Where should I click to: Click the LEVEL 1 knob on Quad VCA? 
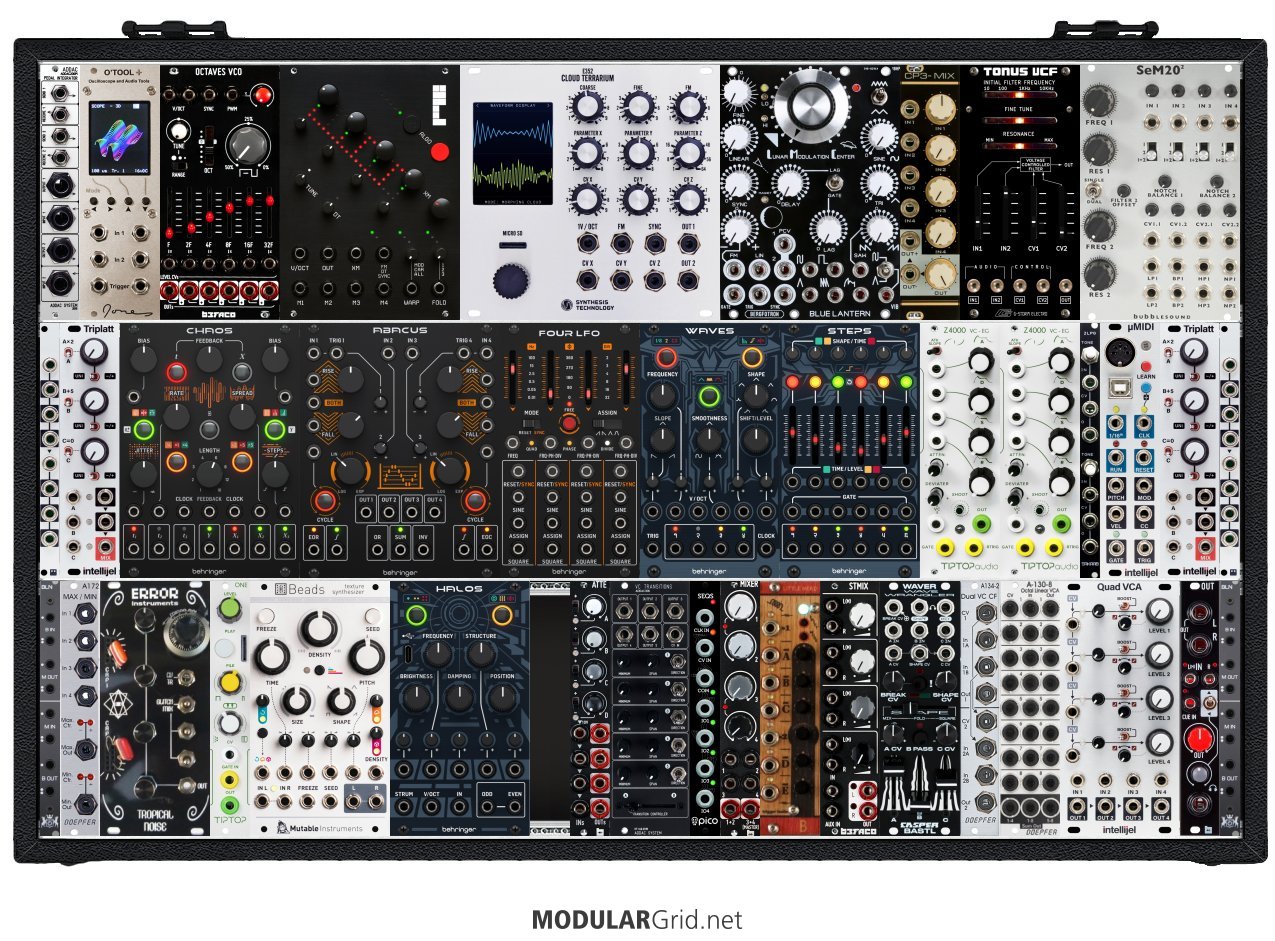(1158, 610)
